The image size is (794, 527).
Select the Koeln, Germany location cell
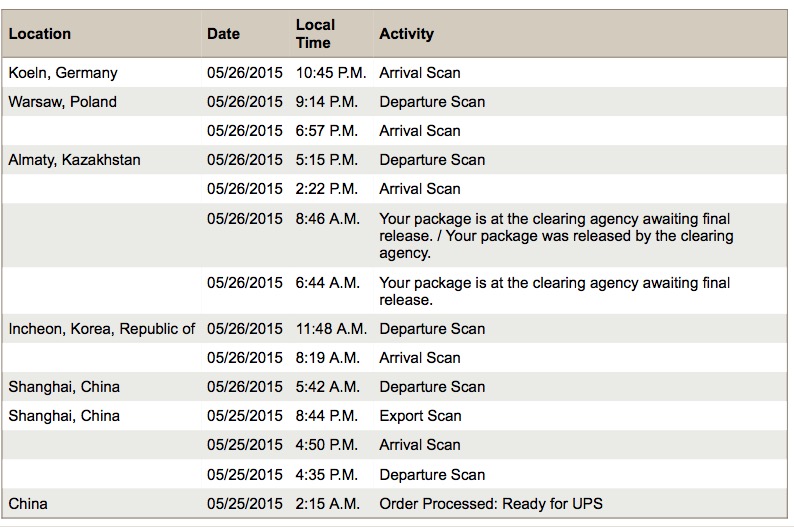[x=63, y=73]
